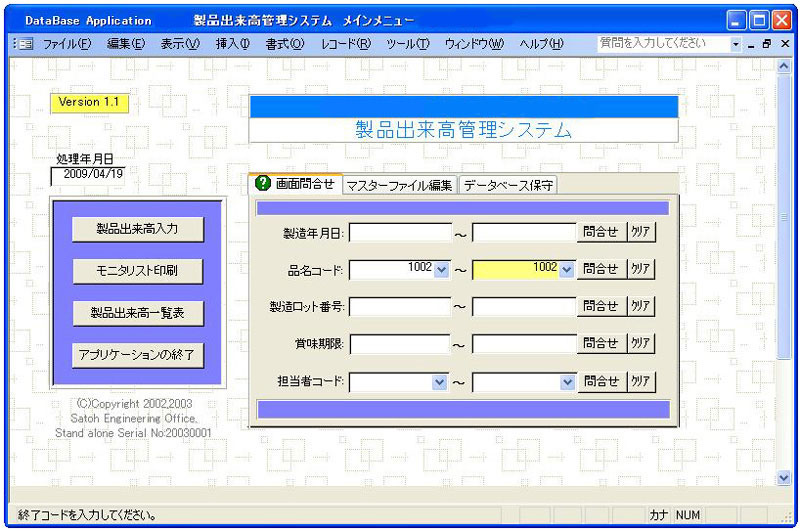Click the 質問を入力してください help box
This screenshot has width=800, height=531.
click(663, 44)
